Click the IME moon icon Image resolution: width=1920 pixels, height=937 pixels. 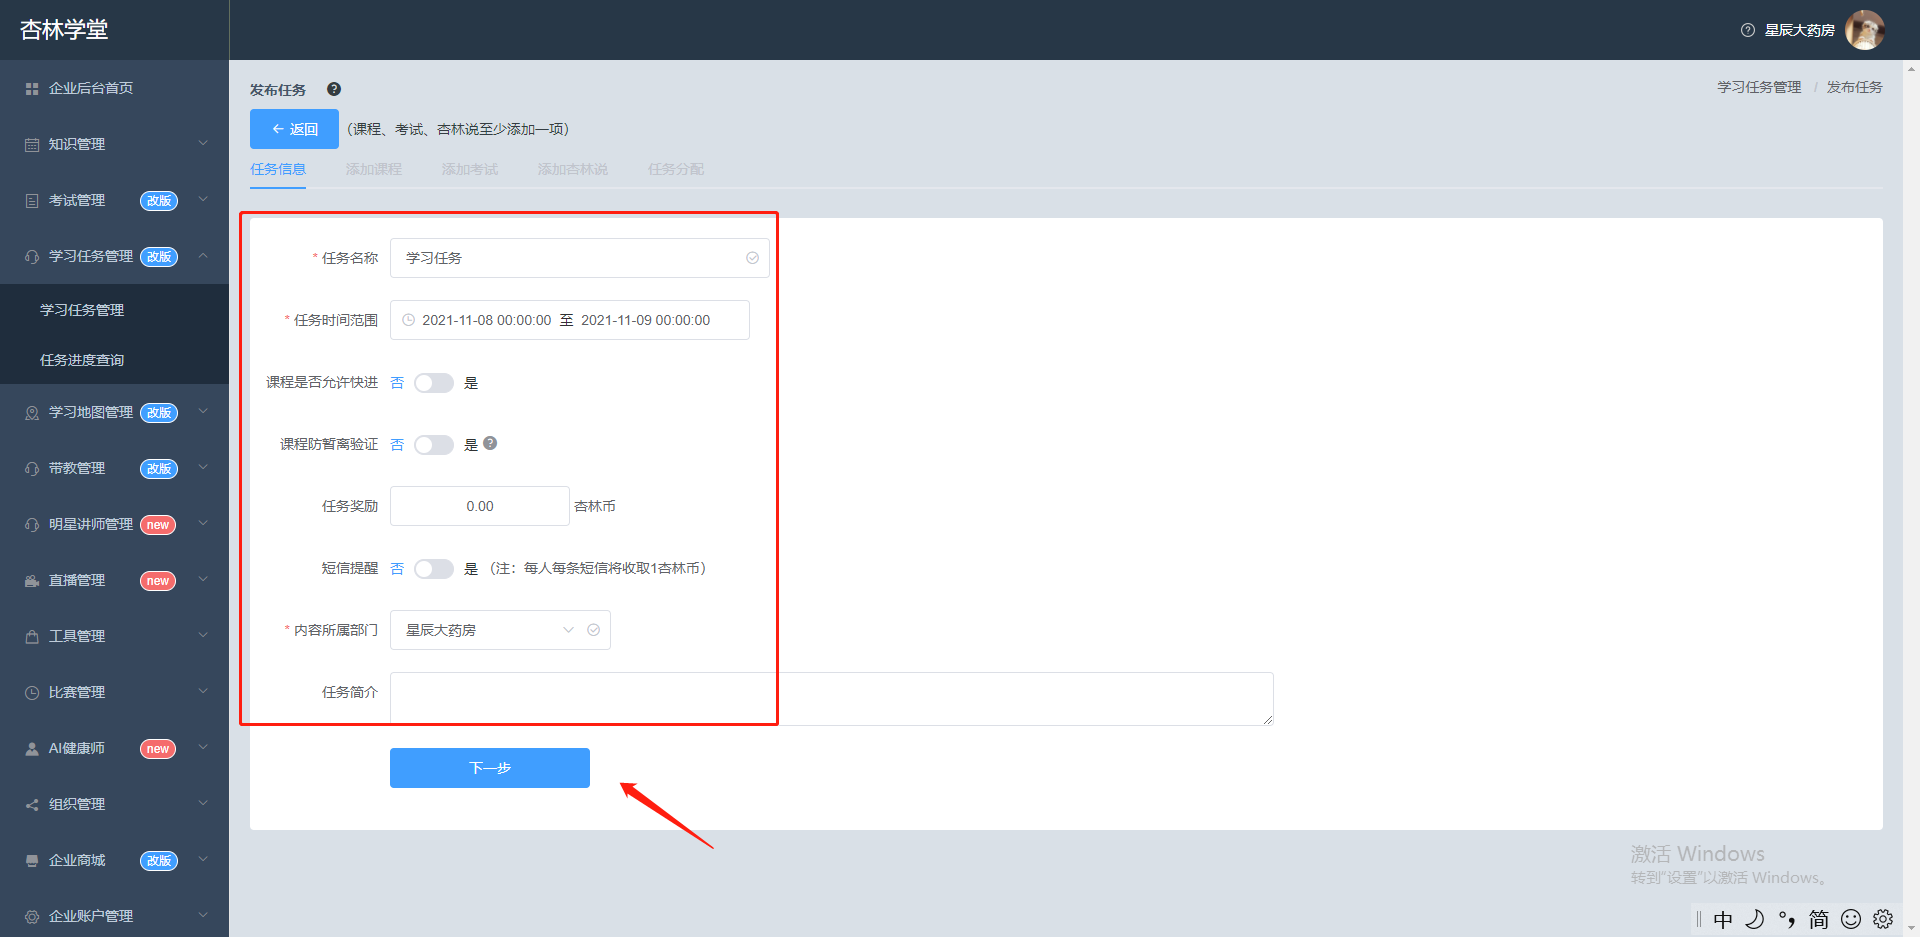coord(1755,919)
